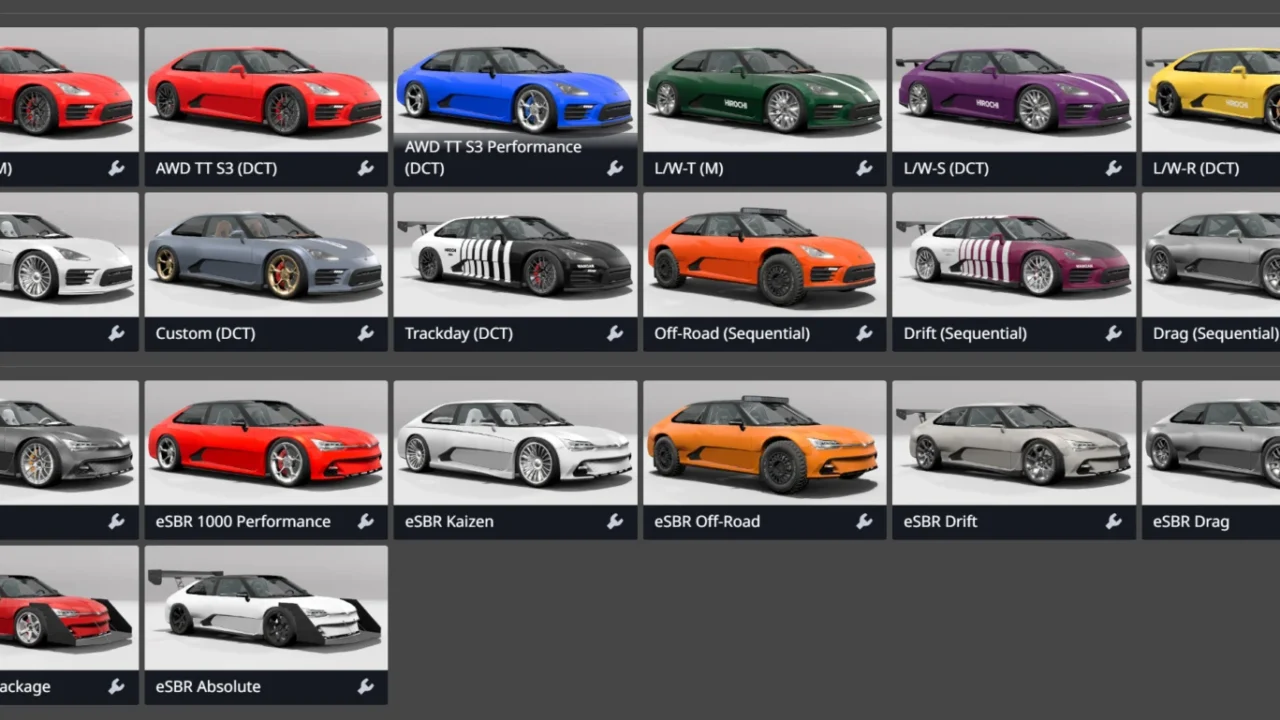Open the Trackday (DCT) wrench icon
The height and width of the screenshot is (720, 1280).
[615, 333]
